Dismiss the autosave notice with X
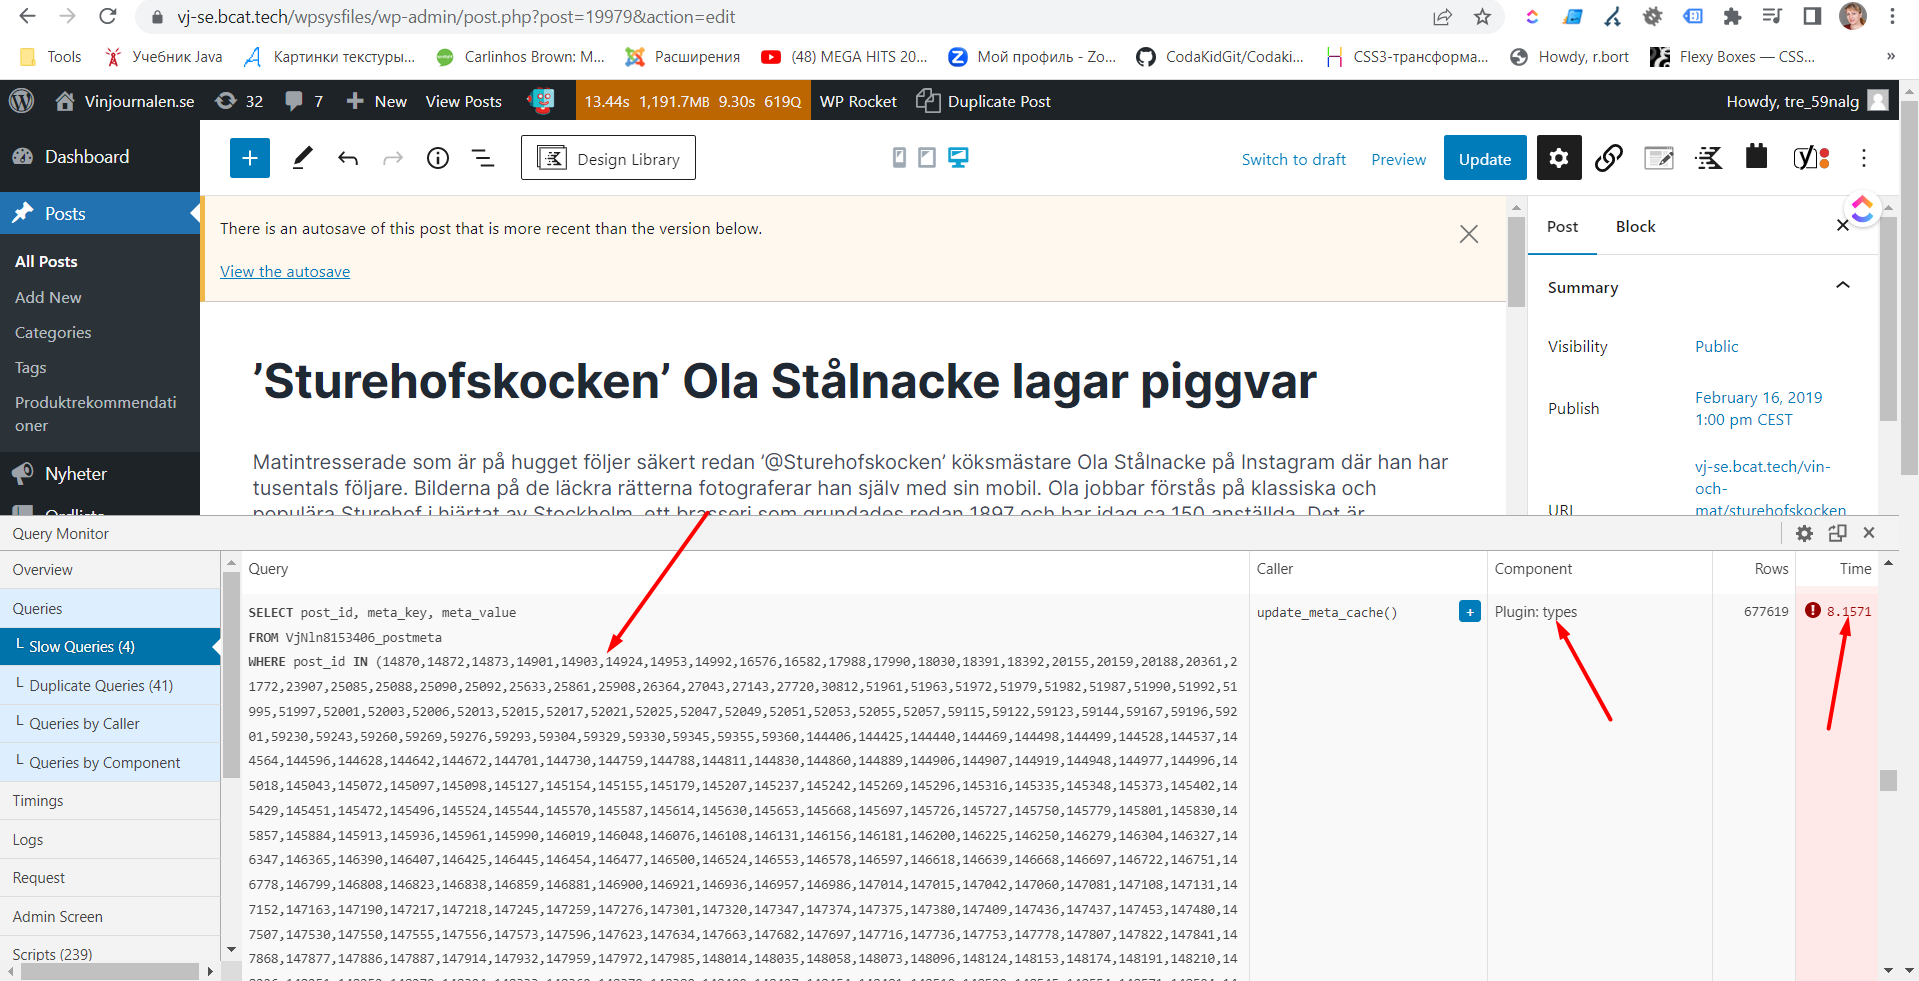Image resolution: width=1919 pixels, height=981 pixels. 1468,234
